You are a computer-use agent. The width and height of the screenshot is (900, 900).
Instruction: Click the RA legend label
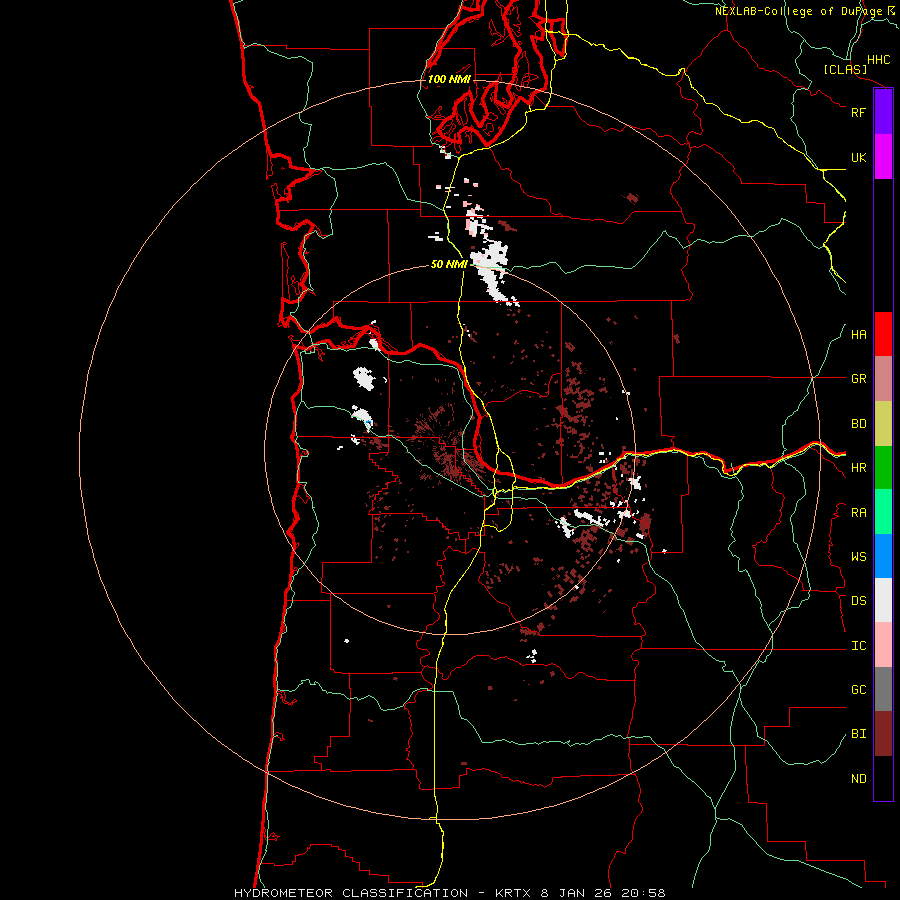click(x=858, y=513)
